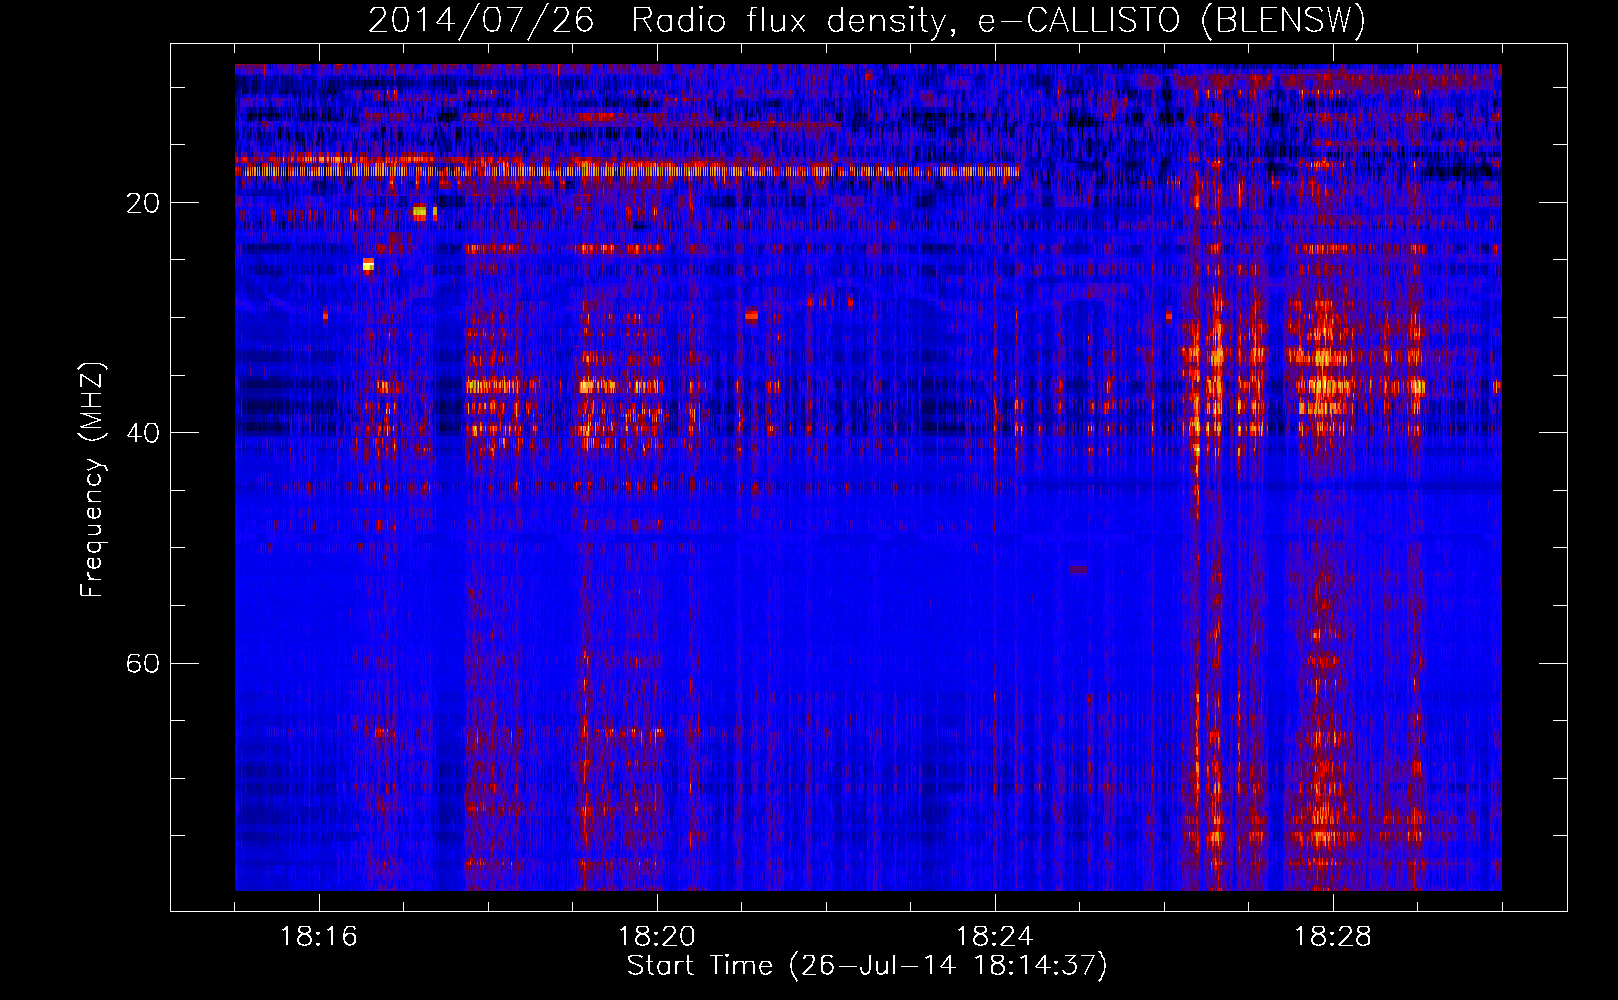This screenshot has width=1618, height=1000.
Task: Click the 40 MHz frequency tick label
Action: click(143, 433)
